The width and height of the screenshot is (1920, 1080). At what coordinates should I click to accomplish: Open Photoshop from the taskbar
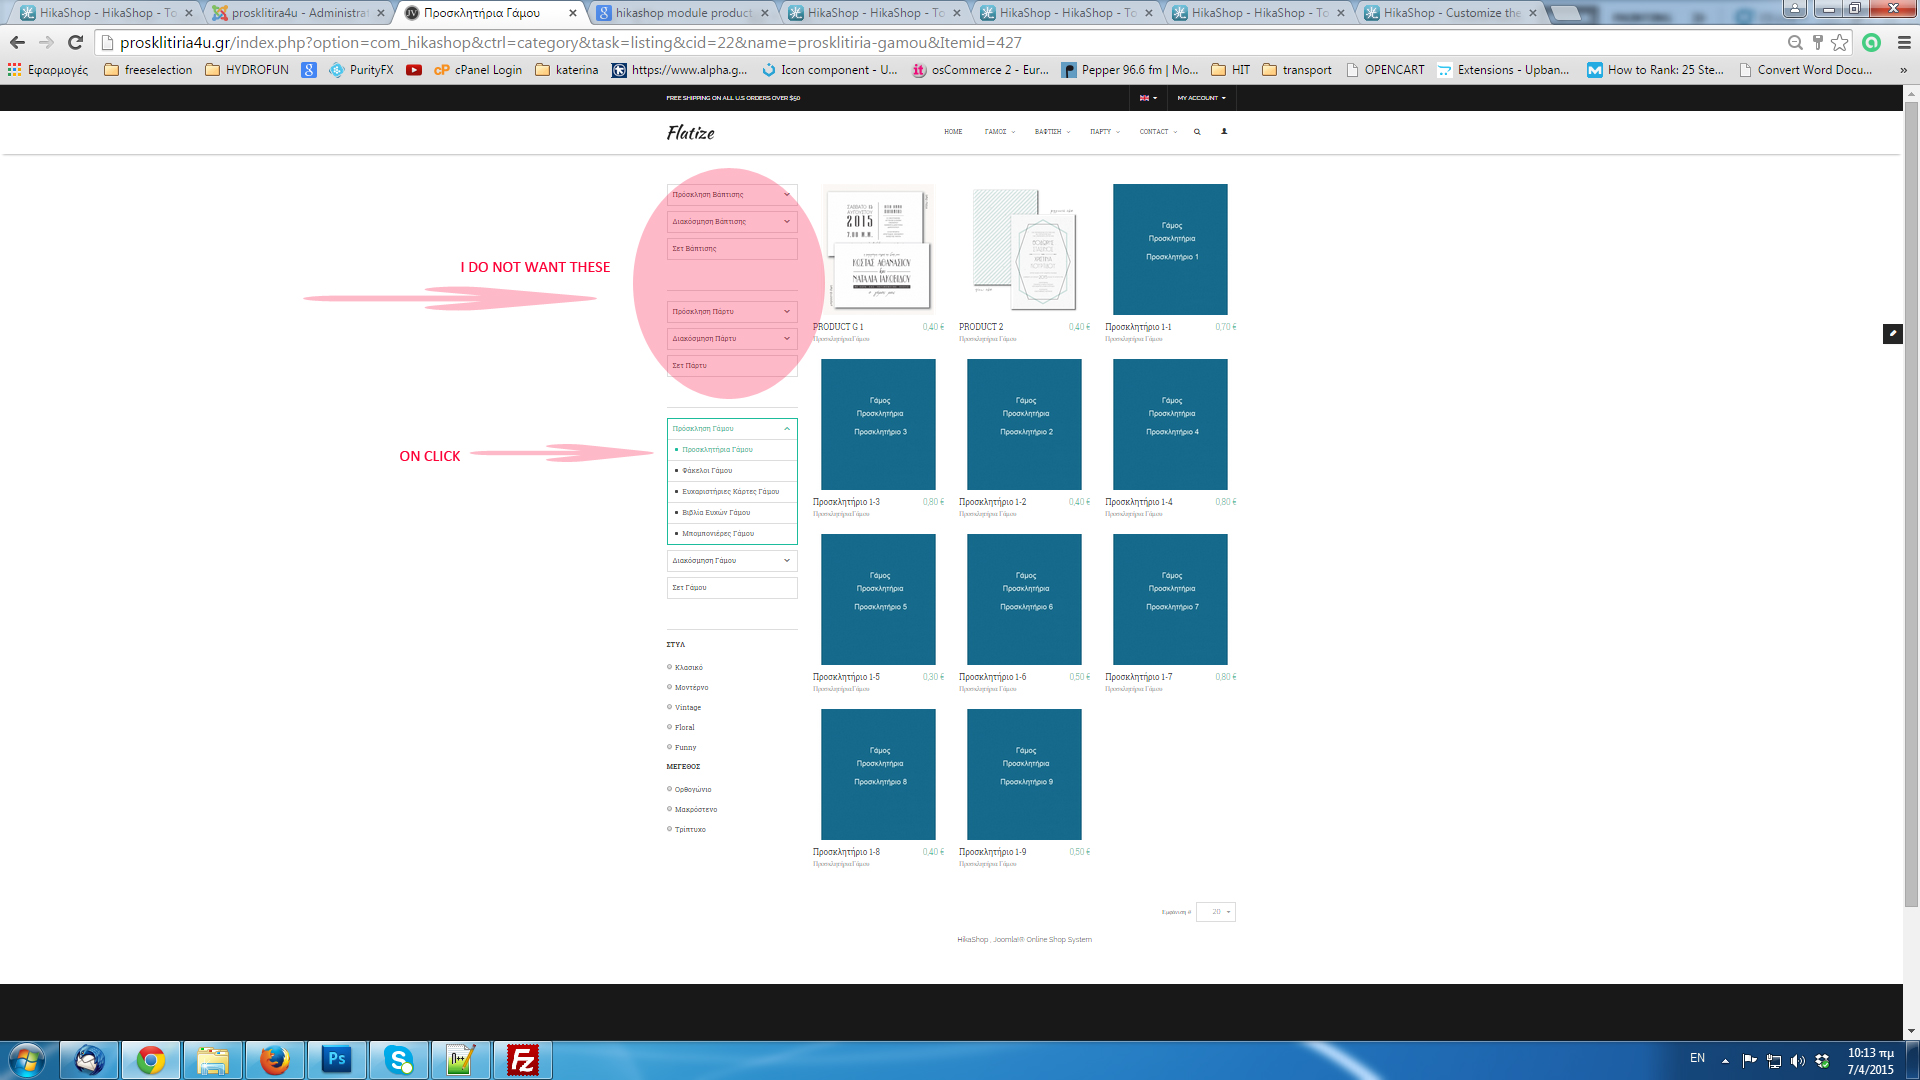point(337,1060)
